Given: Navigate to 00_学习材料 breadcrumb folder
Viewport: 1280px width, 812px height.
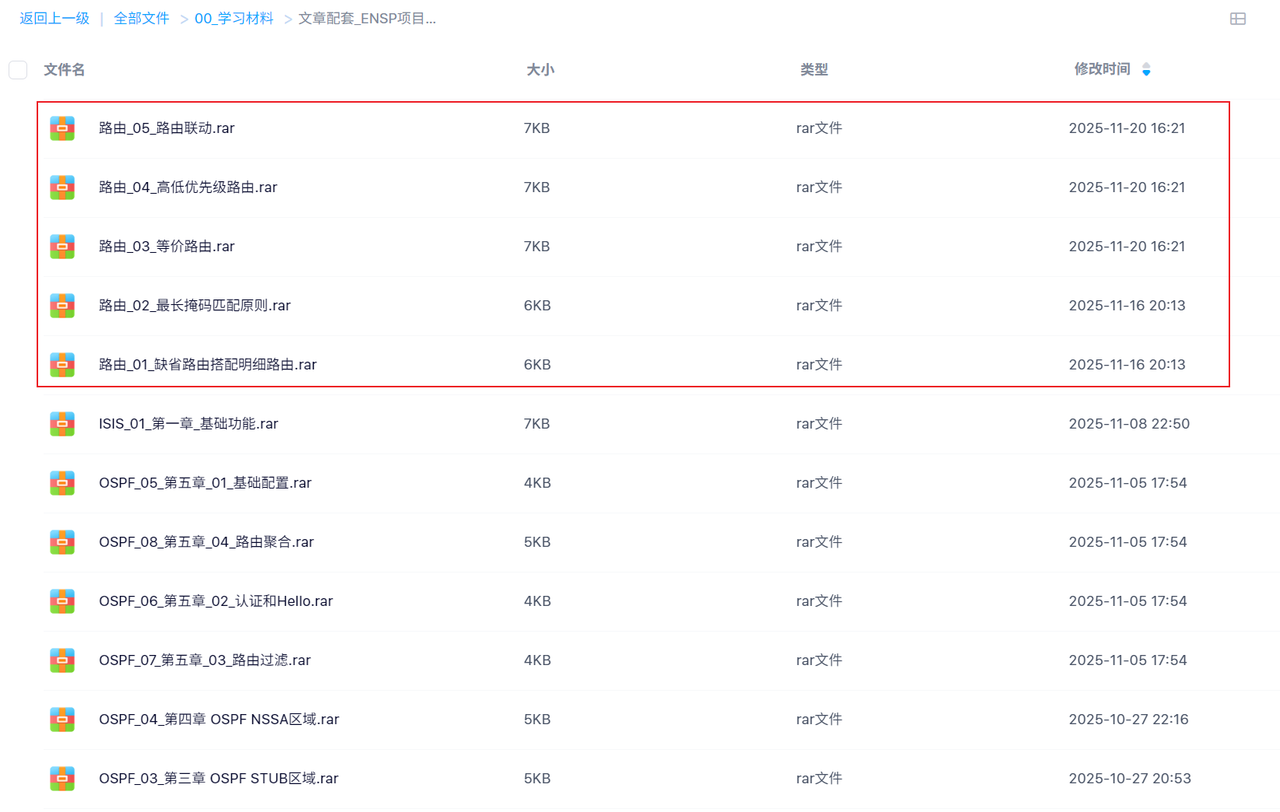Looking at the screenshot, I should pyautogui.click(x=234, y=19).
